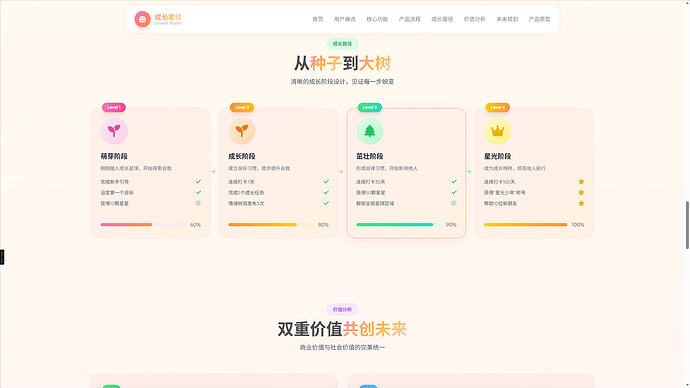Click the 双重价值共创未来 heading
This screenshot has height=388, width=690.
pos(342,329)
